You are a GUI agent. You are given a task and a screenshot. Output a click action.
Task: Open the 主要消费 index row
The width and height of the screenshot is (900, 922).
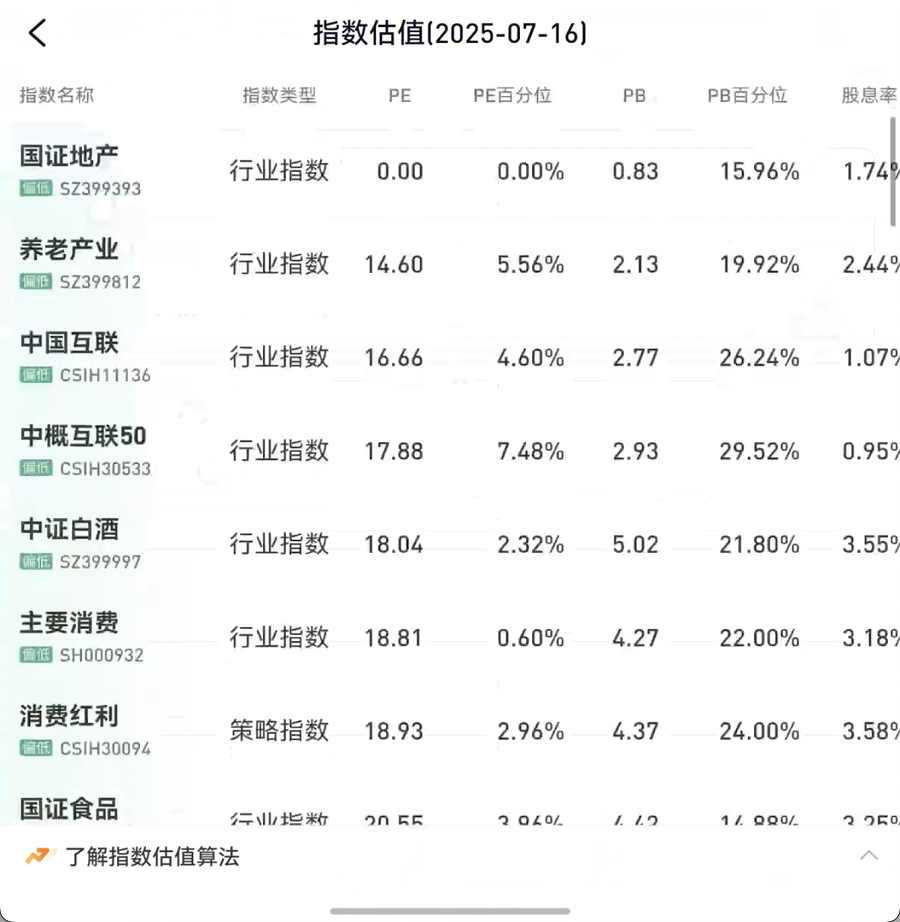450,637
